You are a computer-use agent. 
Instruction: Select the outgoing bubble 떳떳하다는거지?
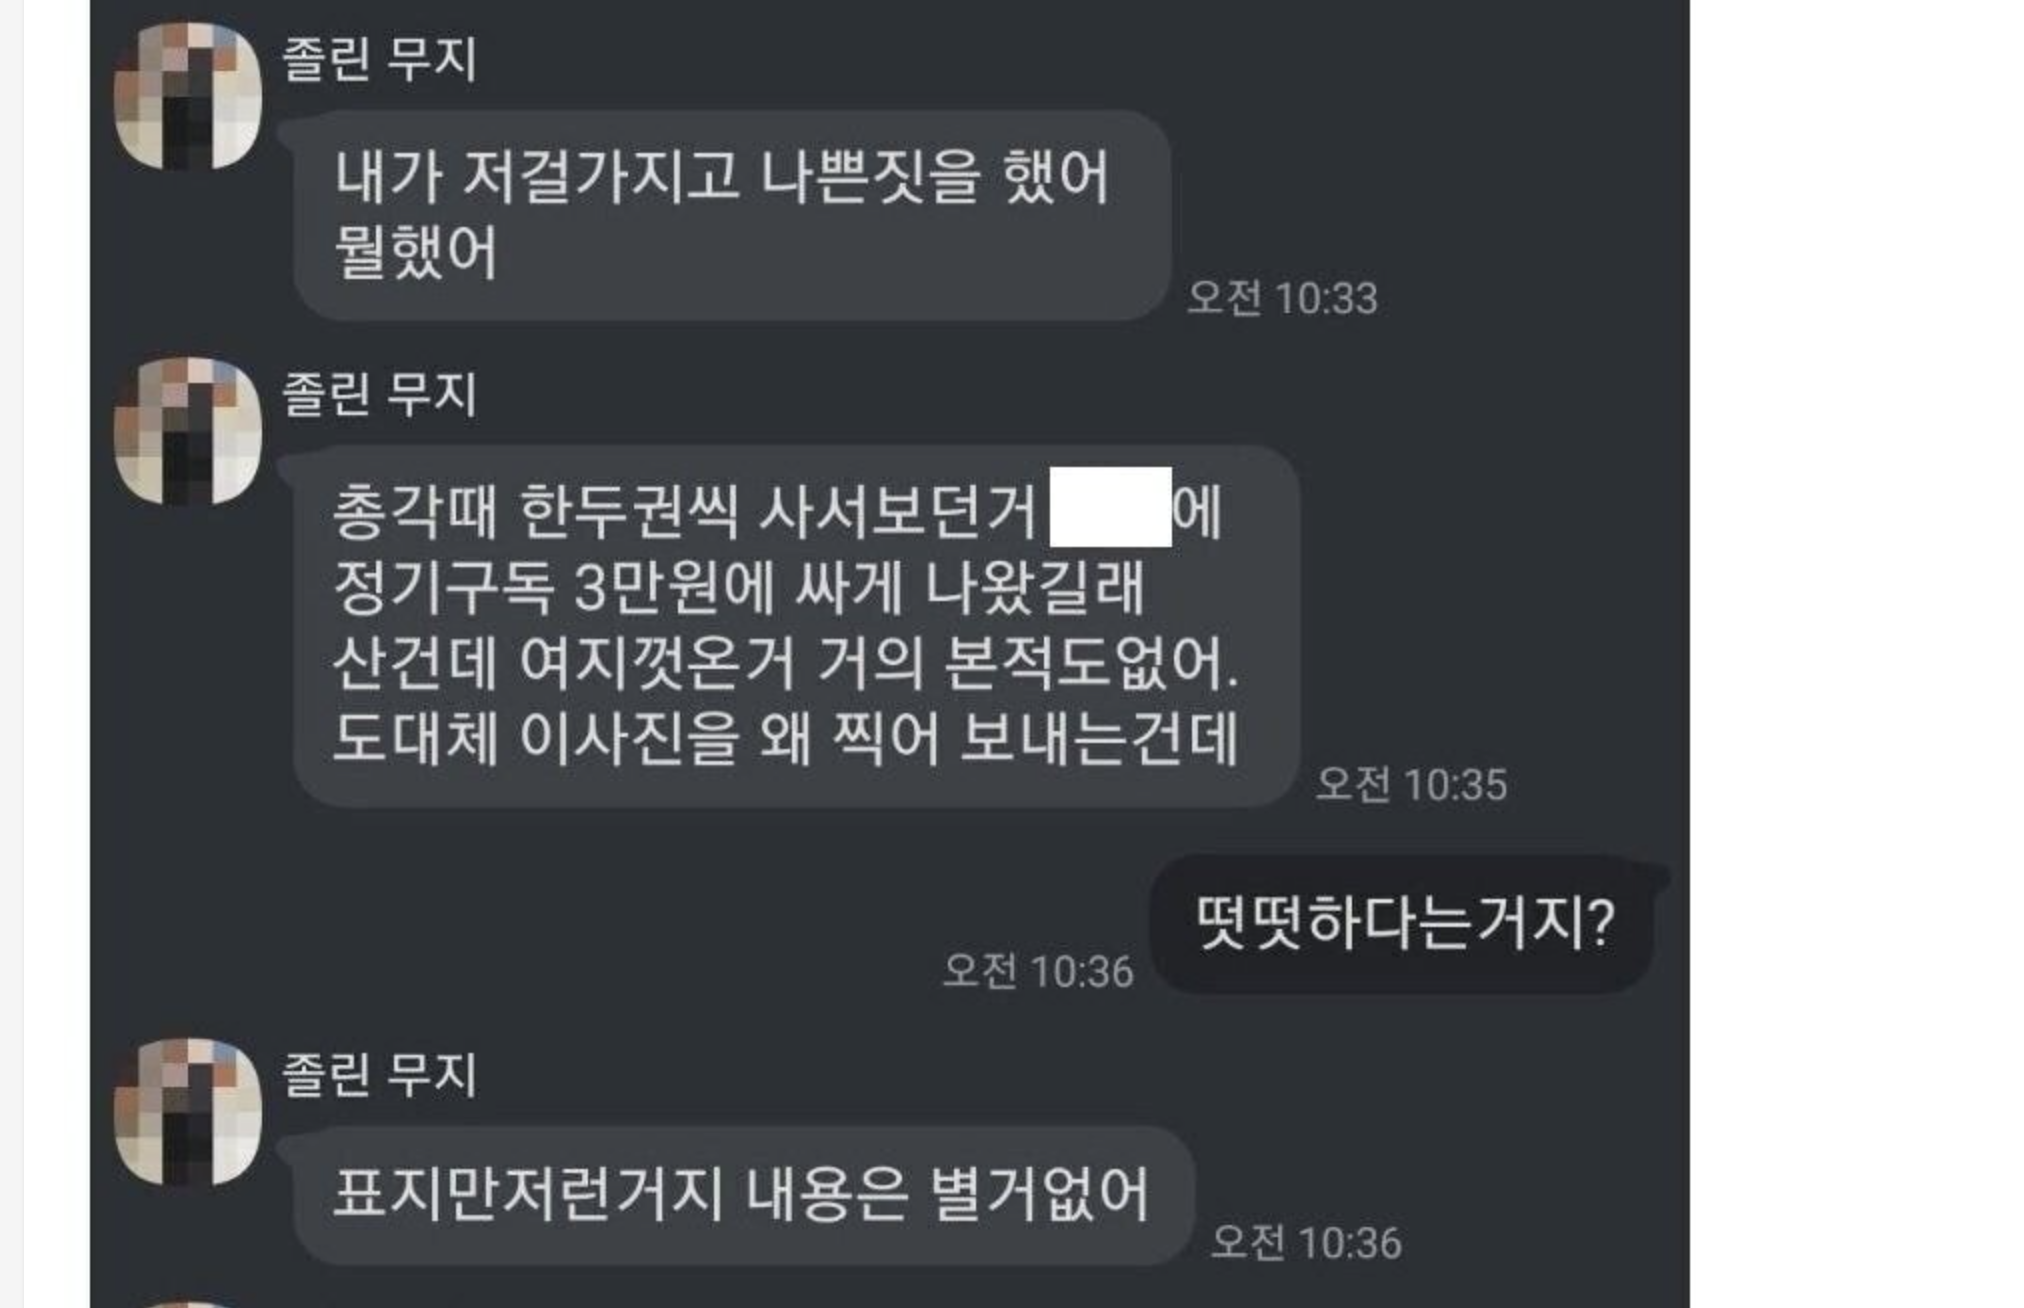click(1403, 923)
